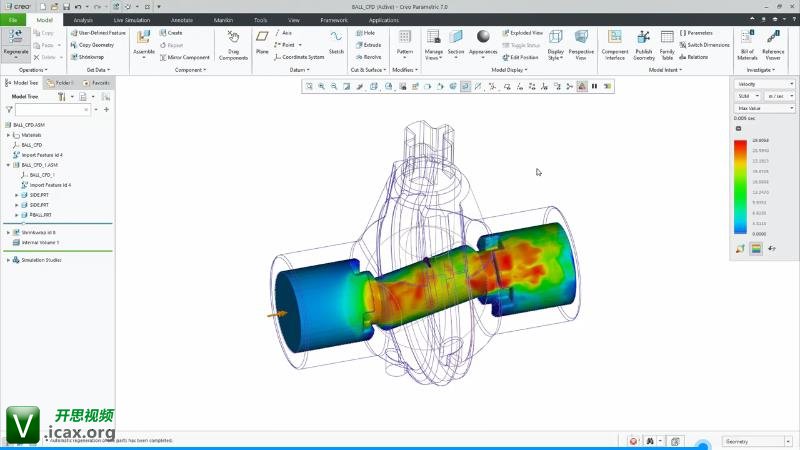The height and width of the screenshot is (450, 800).
Task: Open the m/sec units dropdown
Action: click(780, 96)
